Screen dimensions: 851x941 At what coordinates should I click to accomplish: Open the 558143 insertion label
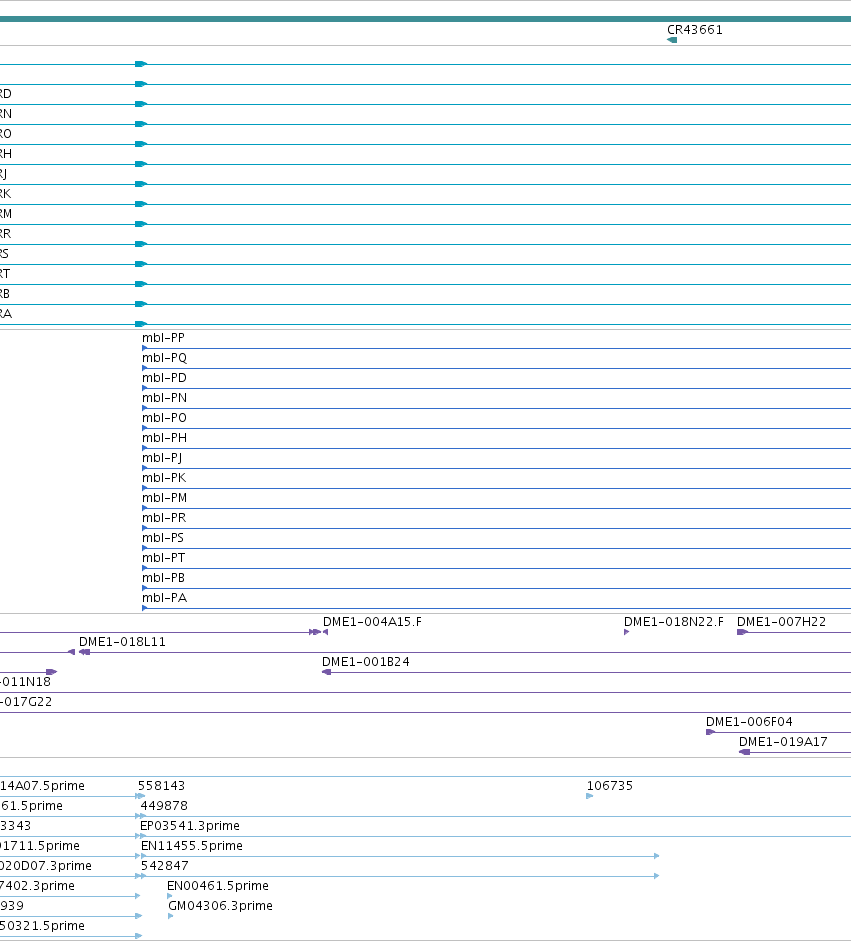[161, 786]
